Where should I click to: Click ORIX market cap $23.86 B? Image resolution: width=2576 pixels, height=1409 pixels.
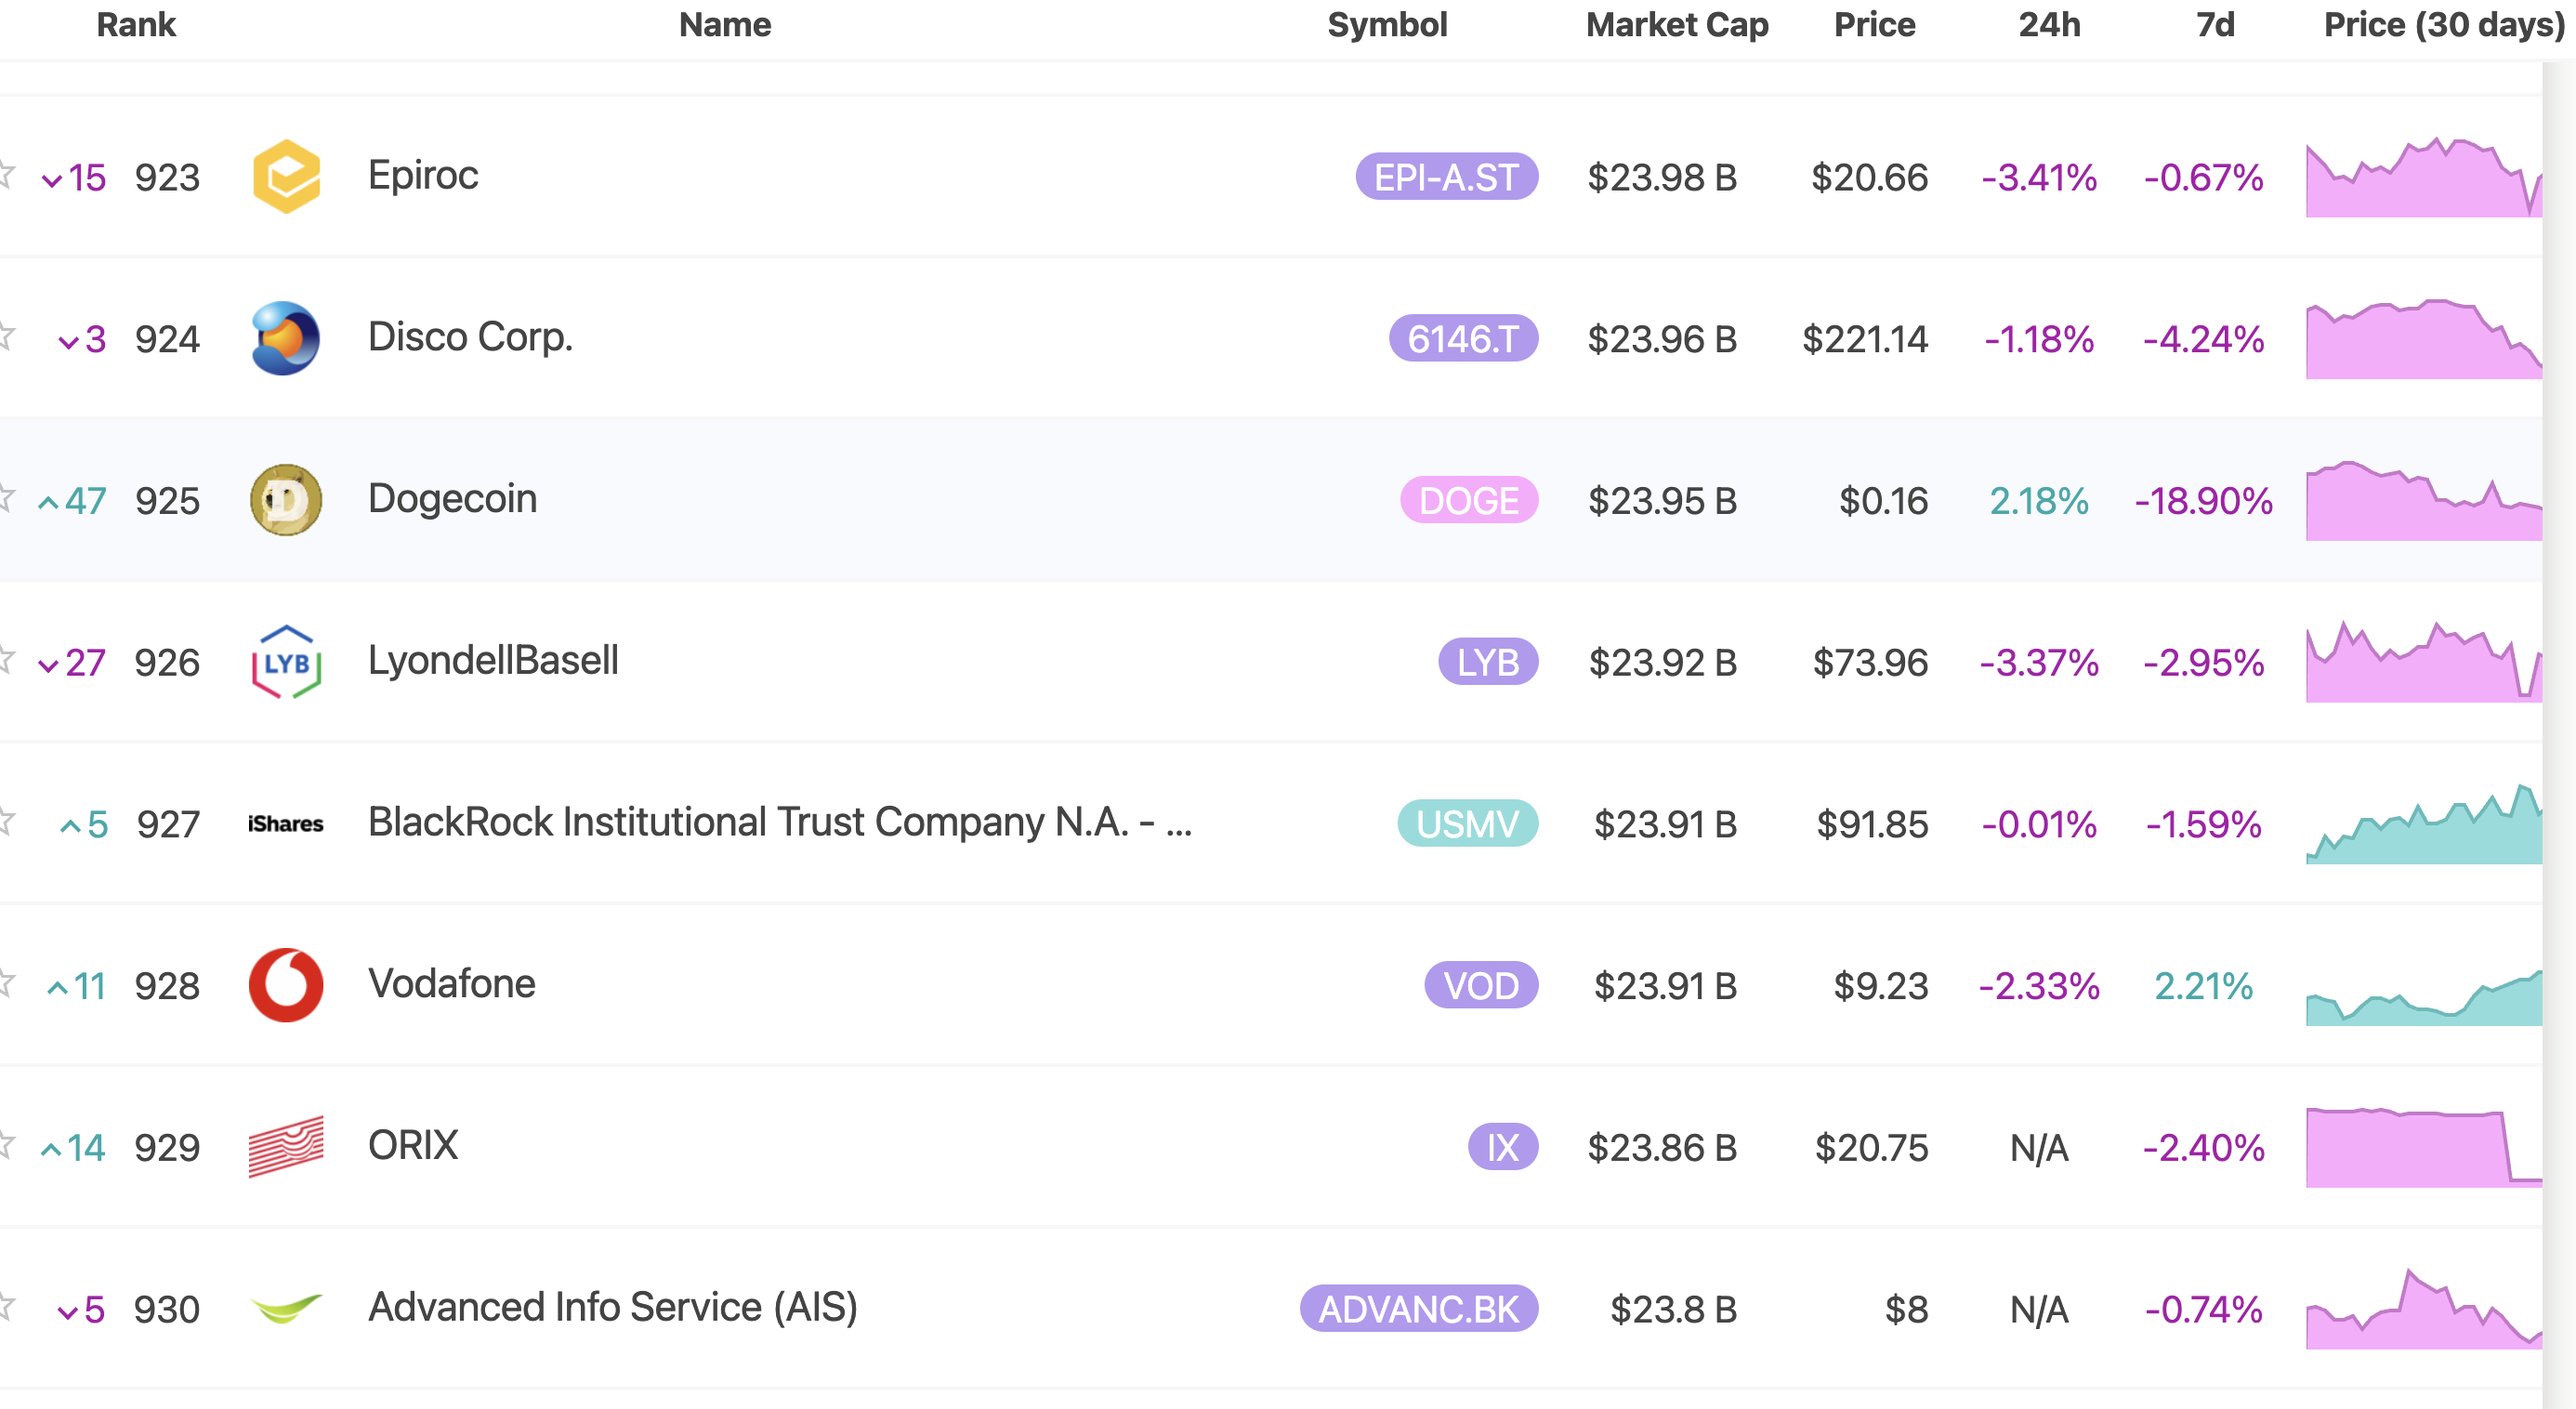1662,1147
